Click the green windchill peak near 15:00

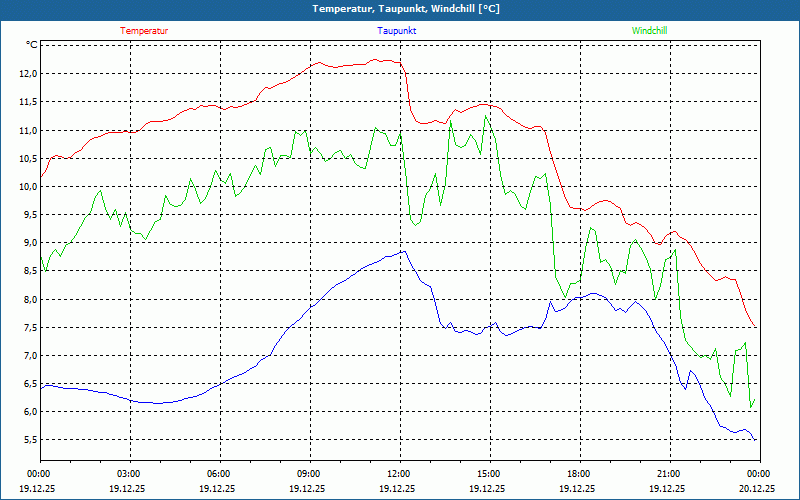click(x=485, y=116)
